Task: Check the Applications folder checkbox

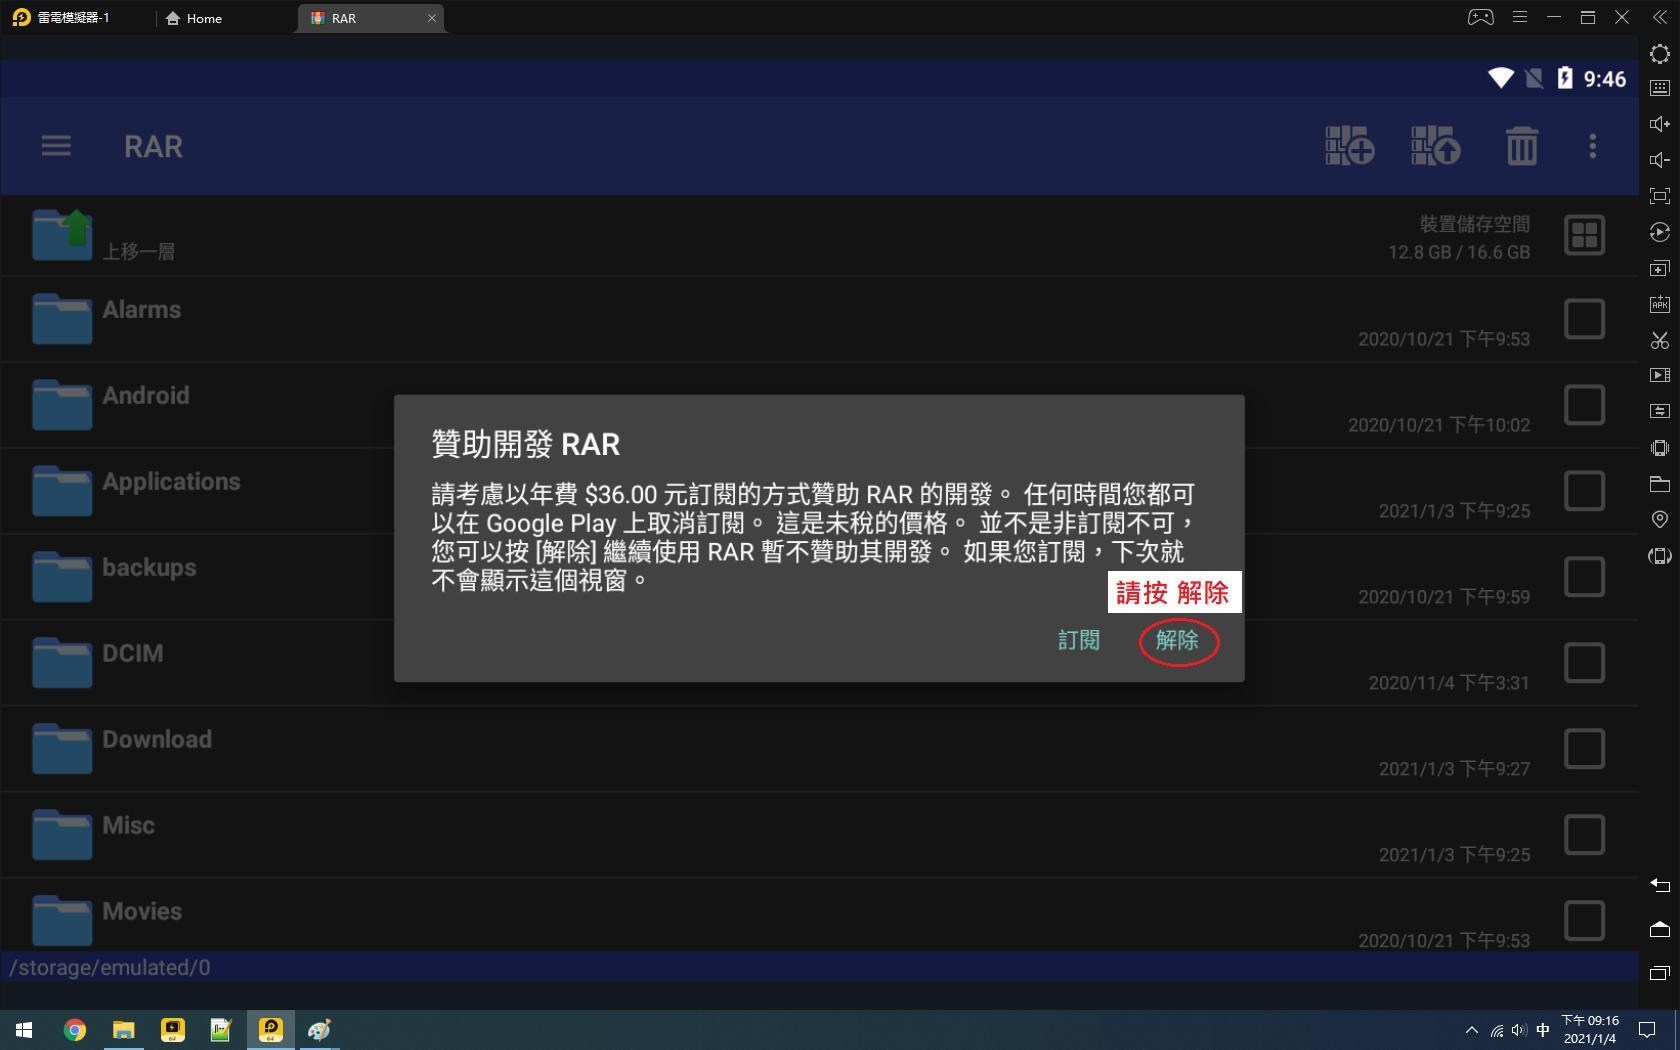Action: (x=1584, y=491)
